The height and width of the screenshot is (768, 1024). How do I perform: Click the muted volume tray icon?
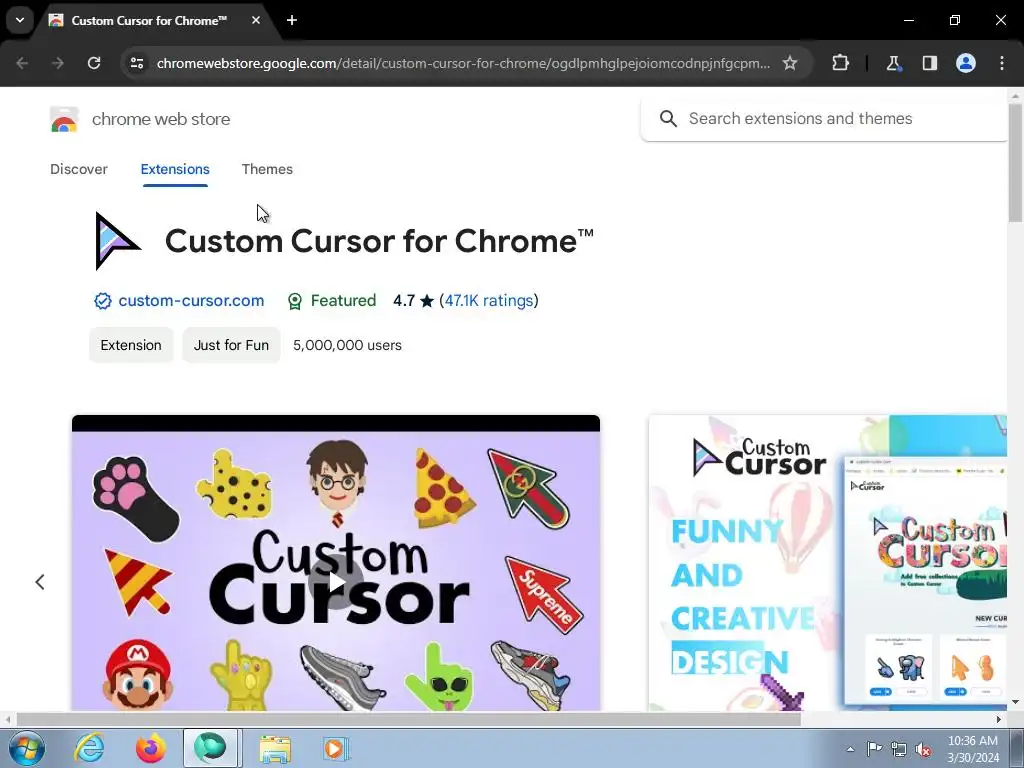[x=923, y=750]
